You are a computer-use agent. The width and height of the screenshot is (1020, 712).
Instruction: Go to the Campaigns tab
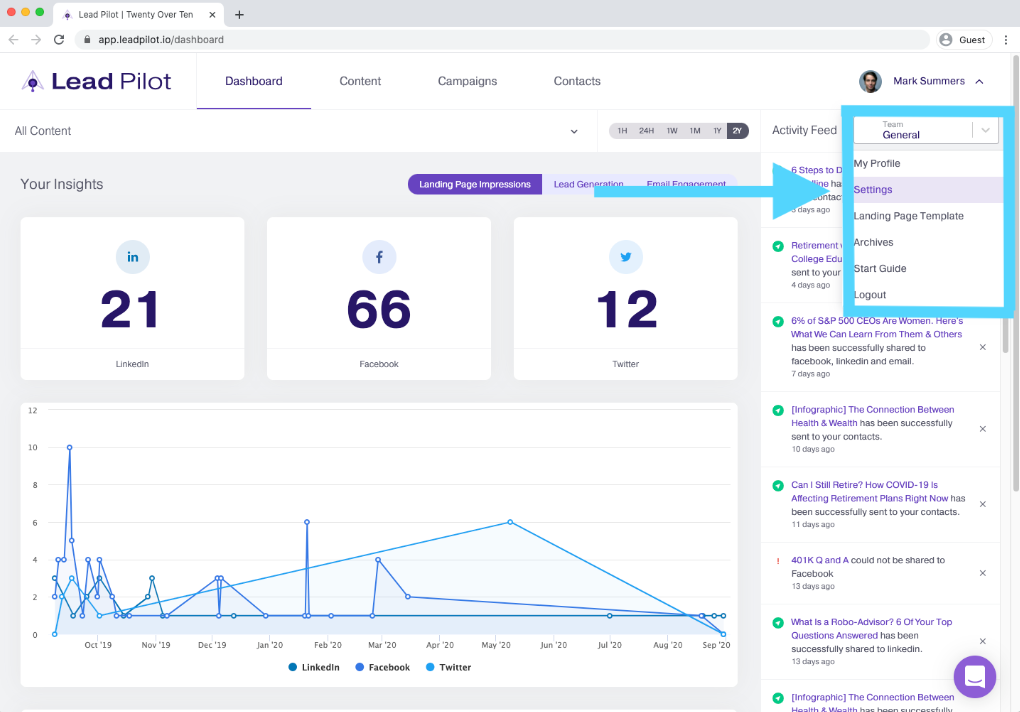click(467, 81)
